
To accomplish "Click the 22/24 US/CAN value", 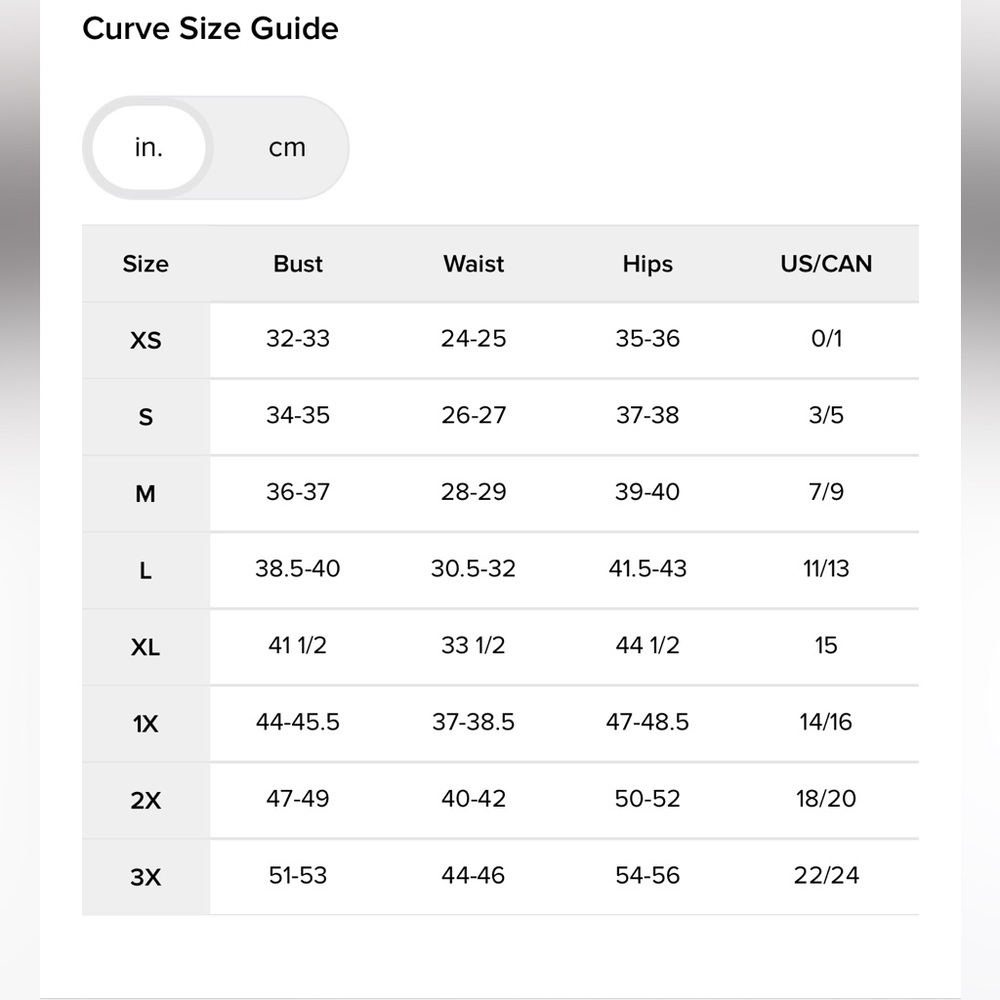I will [826, 875].
